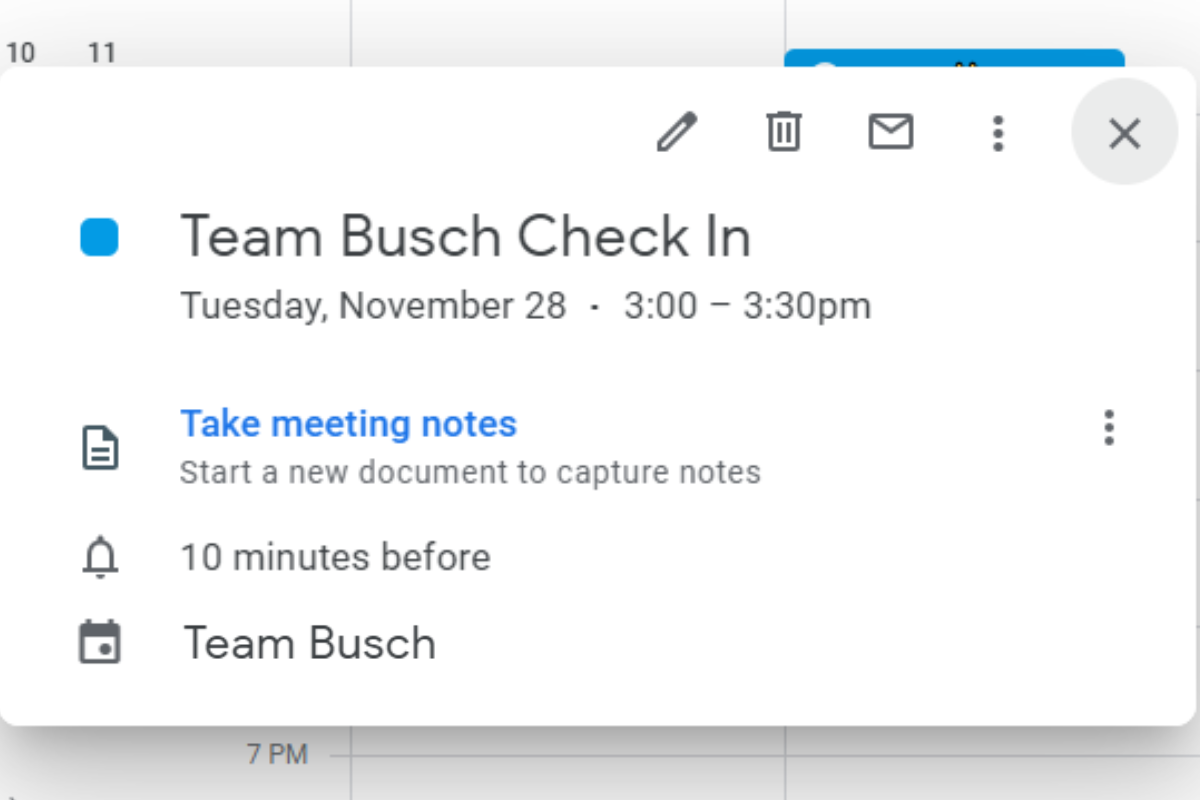The width and height of the screenshot is (1200, 800).
Task: Close the event details popup
Action: click(1124, 132)
